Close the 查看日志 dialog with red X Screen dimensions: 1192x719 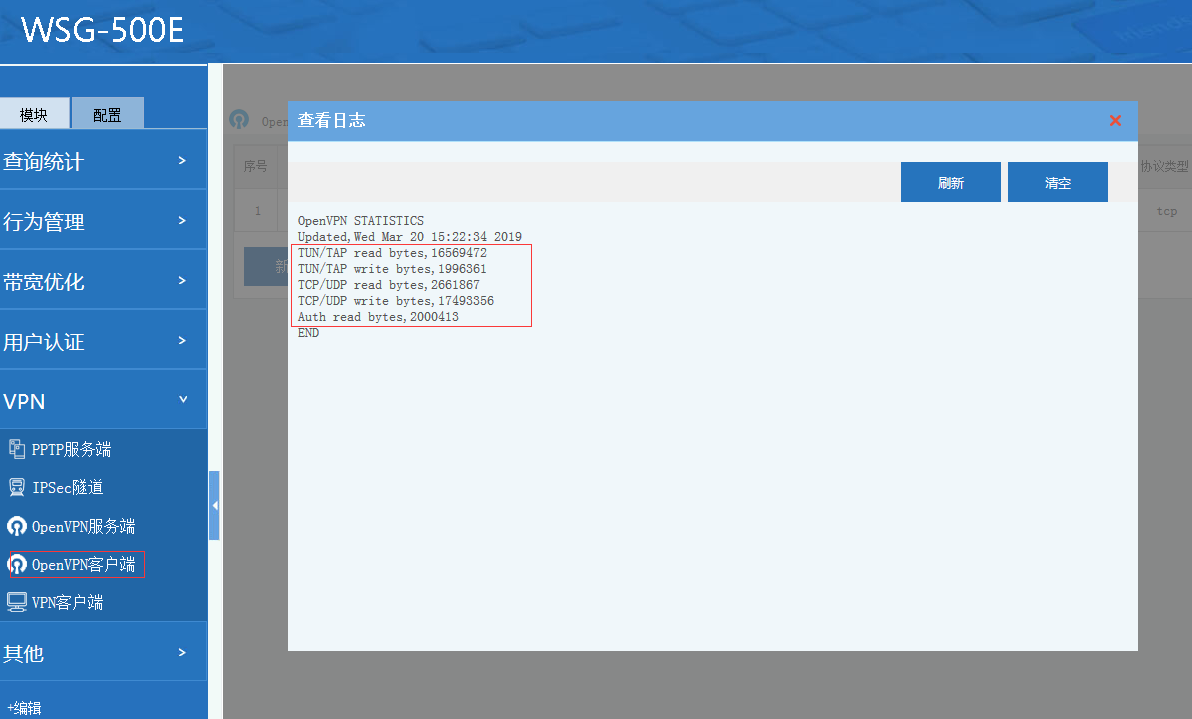[x=1115, y=121]
